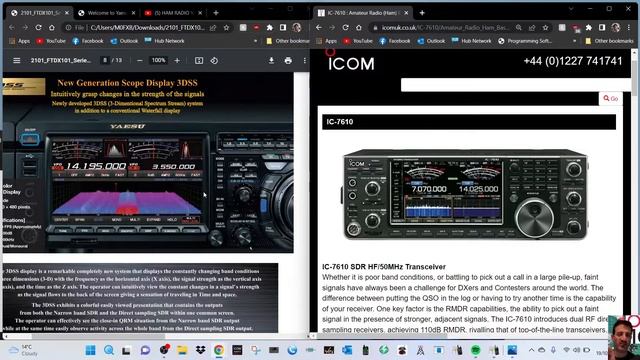
Task: Close the Welcome to Yaesu tab
Action: 133,13
